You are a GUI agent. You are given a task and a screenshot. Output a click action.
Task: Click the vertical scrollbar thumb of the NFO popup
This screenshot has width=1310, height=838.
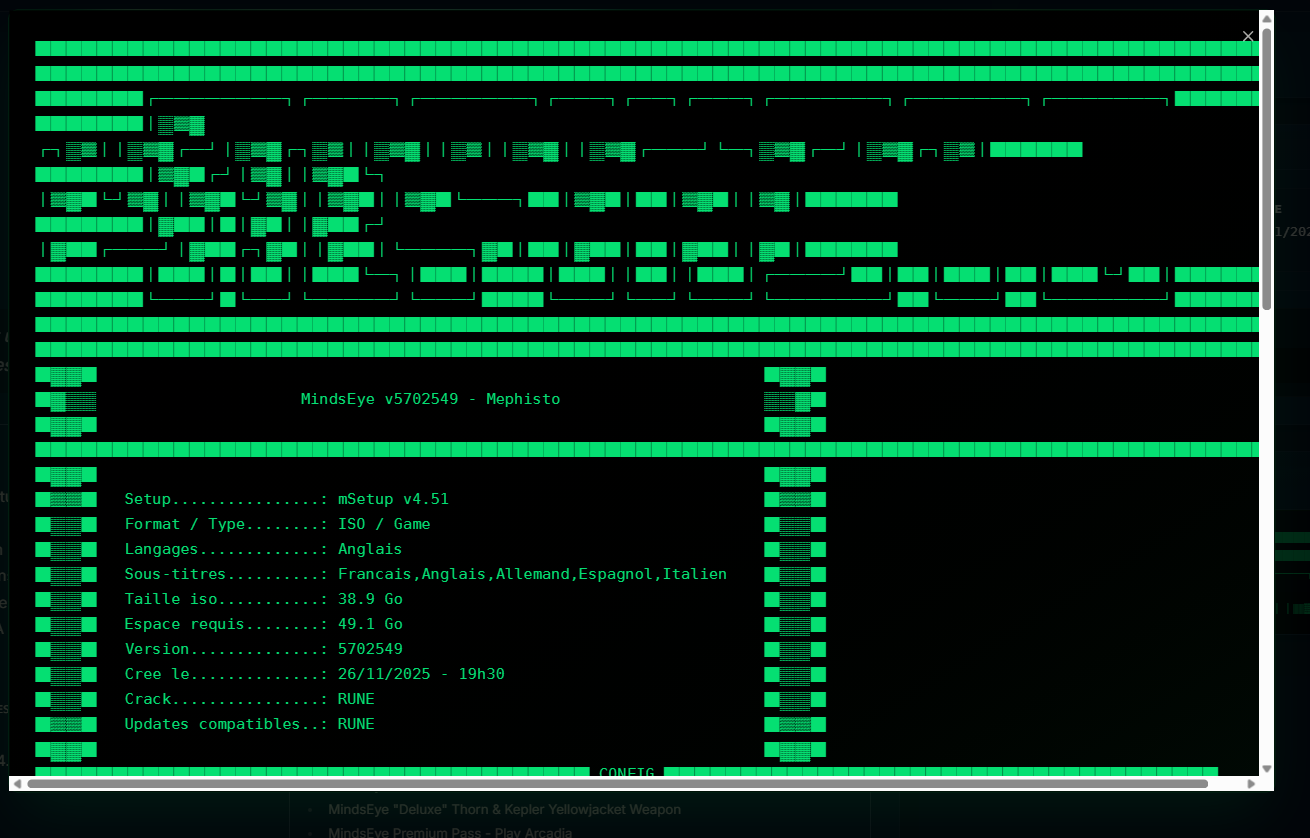[1267, 168]
